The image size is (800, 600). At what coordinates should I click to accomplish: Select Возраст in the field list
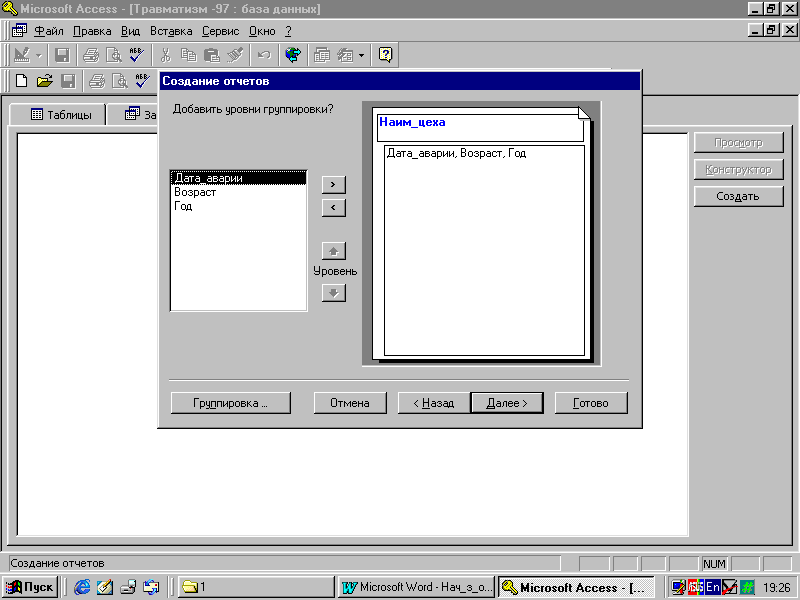[238, 192]
